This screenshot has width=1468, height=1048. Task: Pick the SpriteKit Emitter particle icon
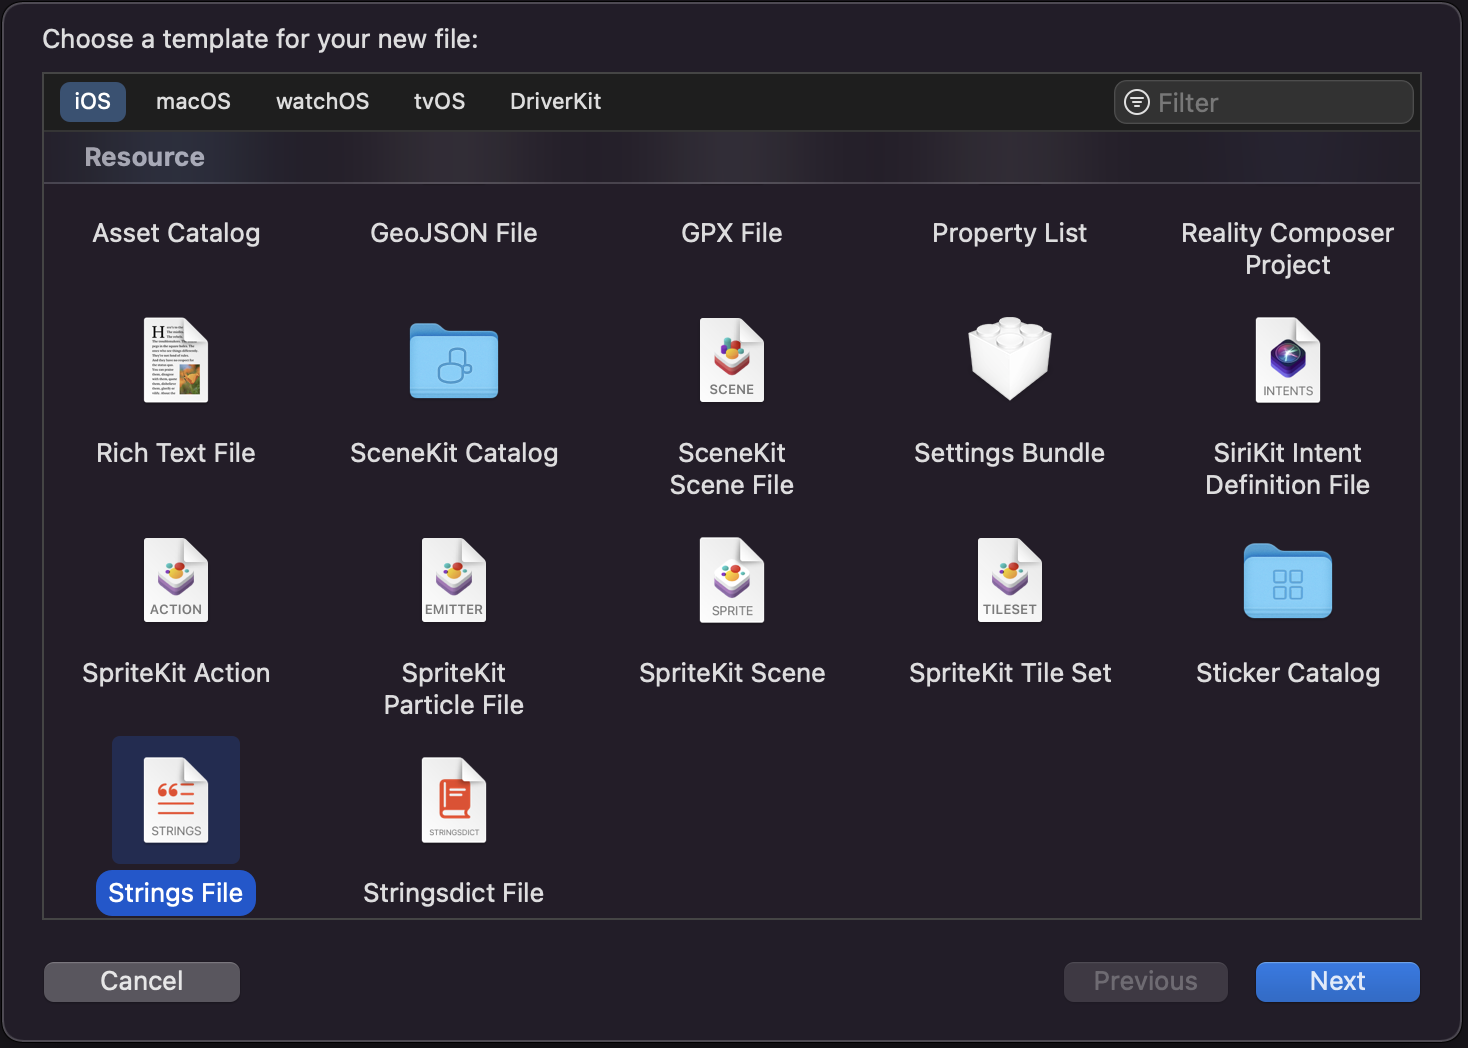pos(454,580)
